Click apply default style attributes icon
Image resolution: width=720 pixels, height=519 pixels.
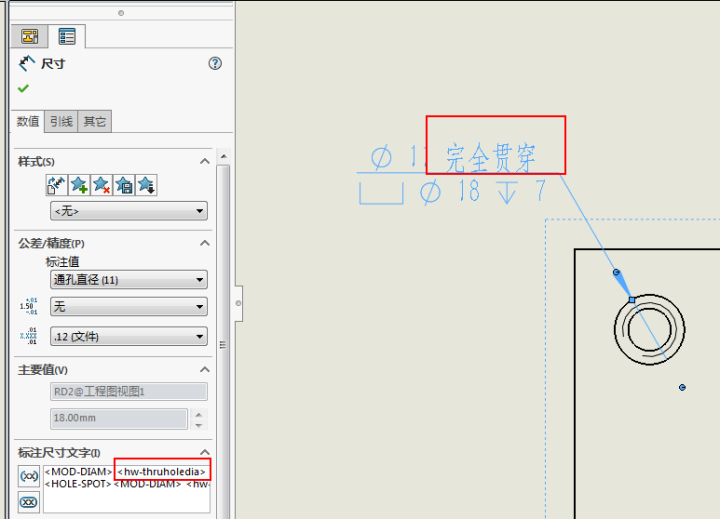tap(57, 185)
